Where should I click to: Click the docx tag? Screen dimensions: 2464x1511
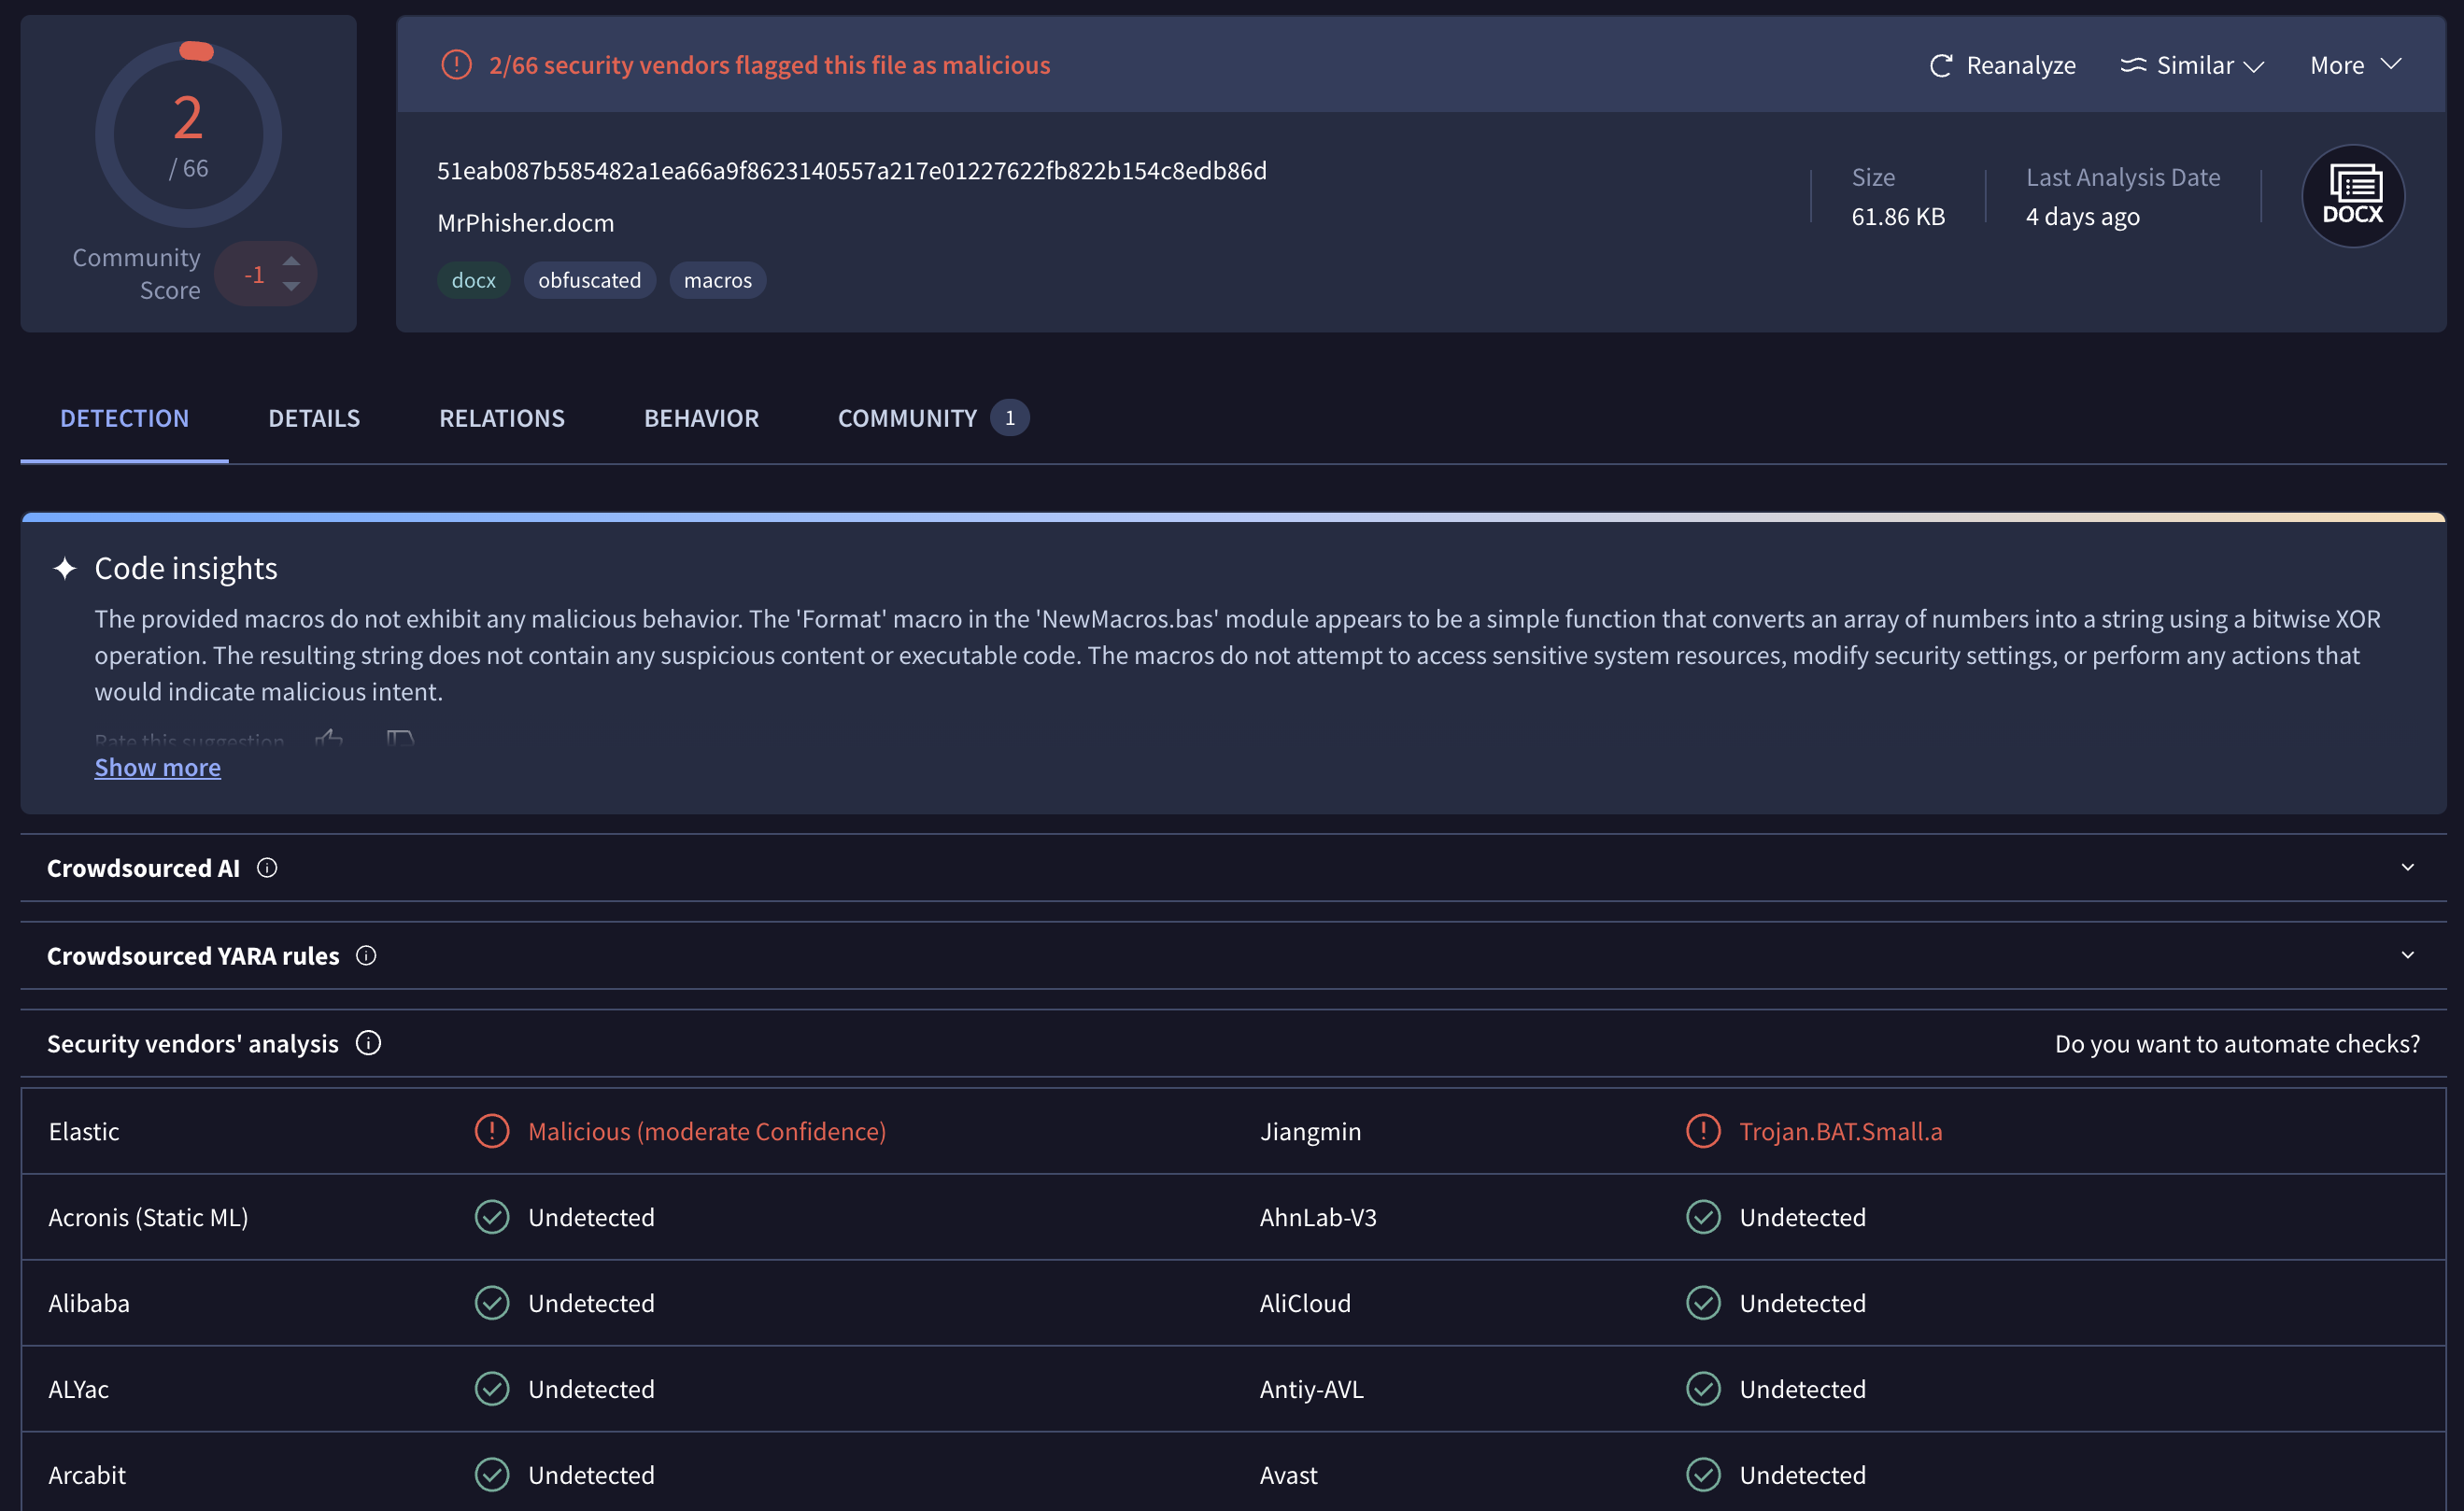(x=473, y=280)
